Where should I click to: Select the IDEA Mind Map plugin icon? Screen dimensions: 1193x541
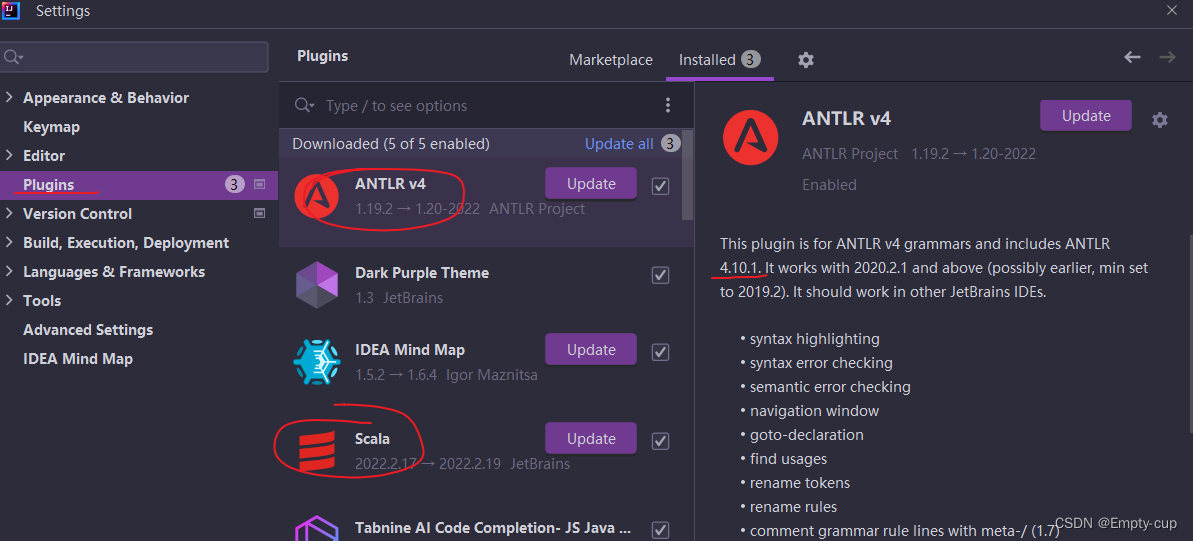coord(317,361)
